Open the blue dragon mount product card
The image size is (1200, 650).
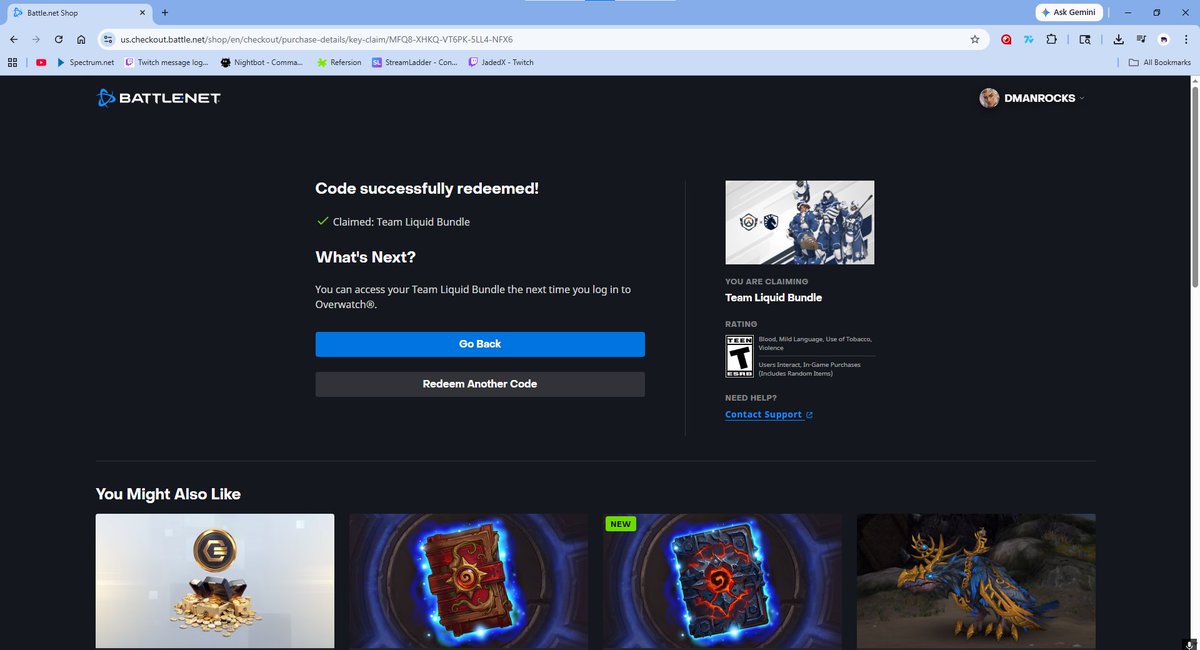976,581
